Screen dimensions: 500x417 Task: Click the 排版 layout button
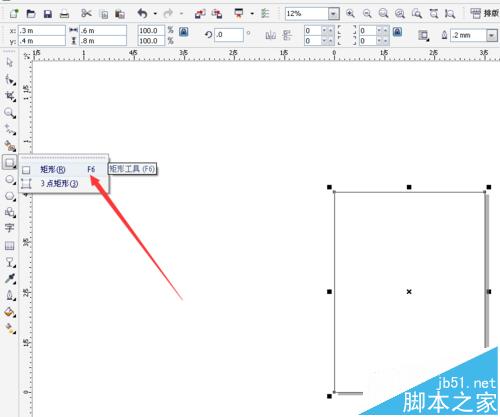point(485,14)
